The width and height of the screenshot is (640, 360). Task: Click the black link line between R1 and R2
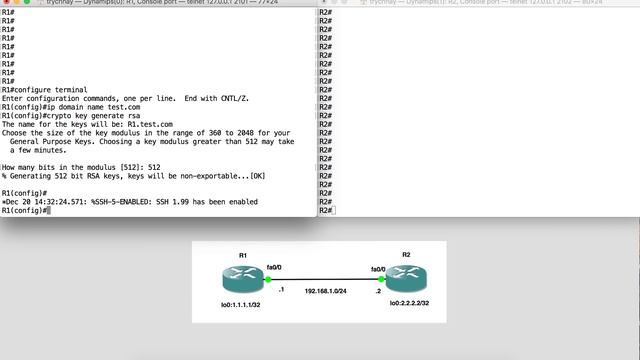coord(324,280)
